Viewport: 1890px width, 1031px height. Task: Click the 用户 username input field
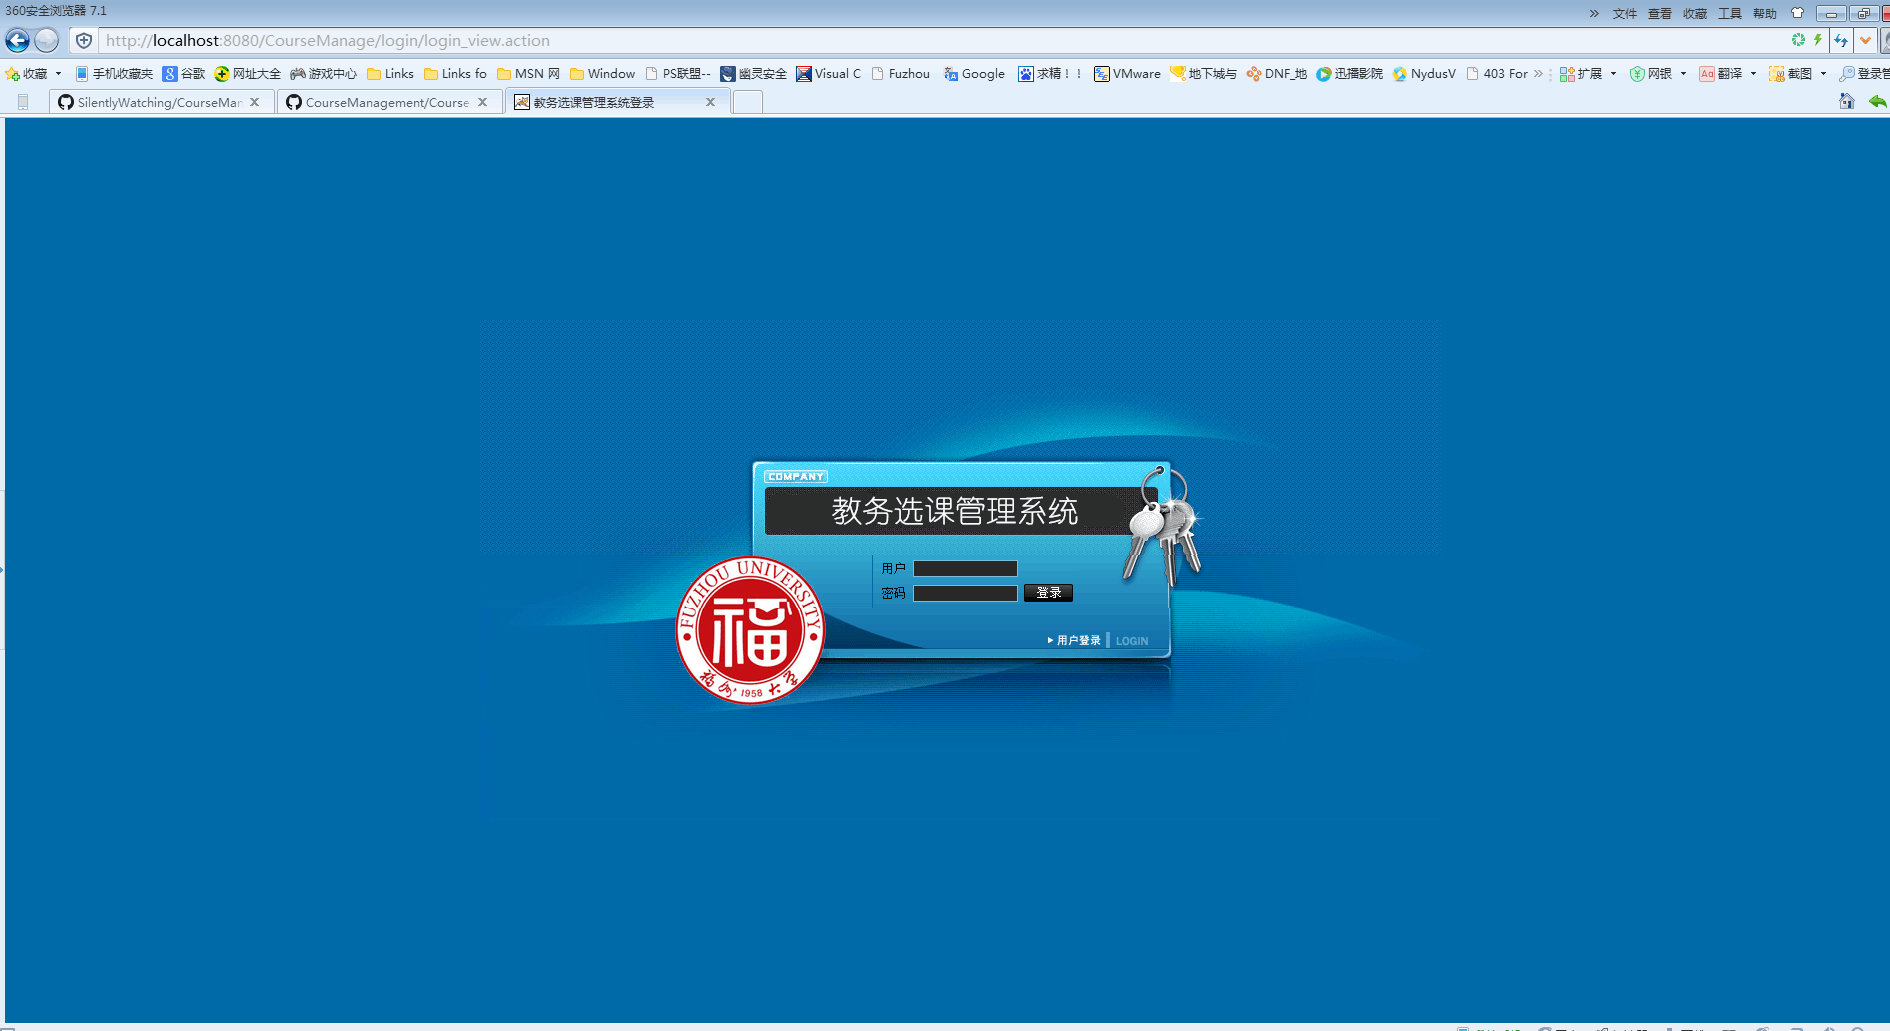coord(965,568)
